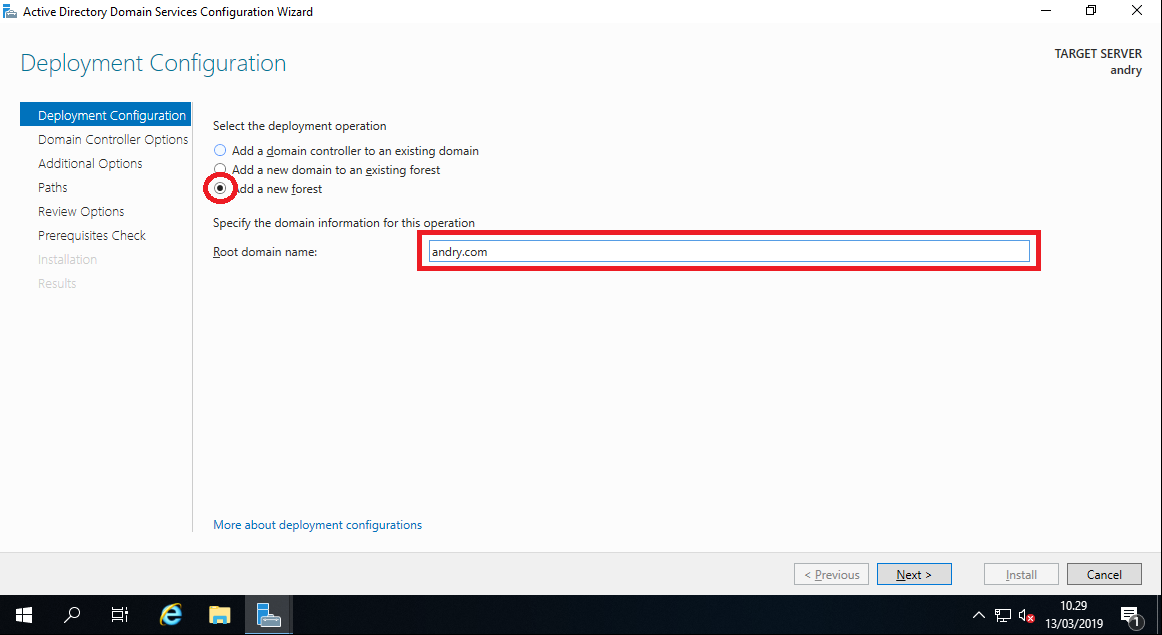Open the Paths step

53,187
